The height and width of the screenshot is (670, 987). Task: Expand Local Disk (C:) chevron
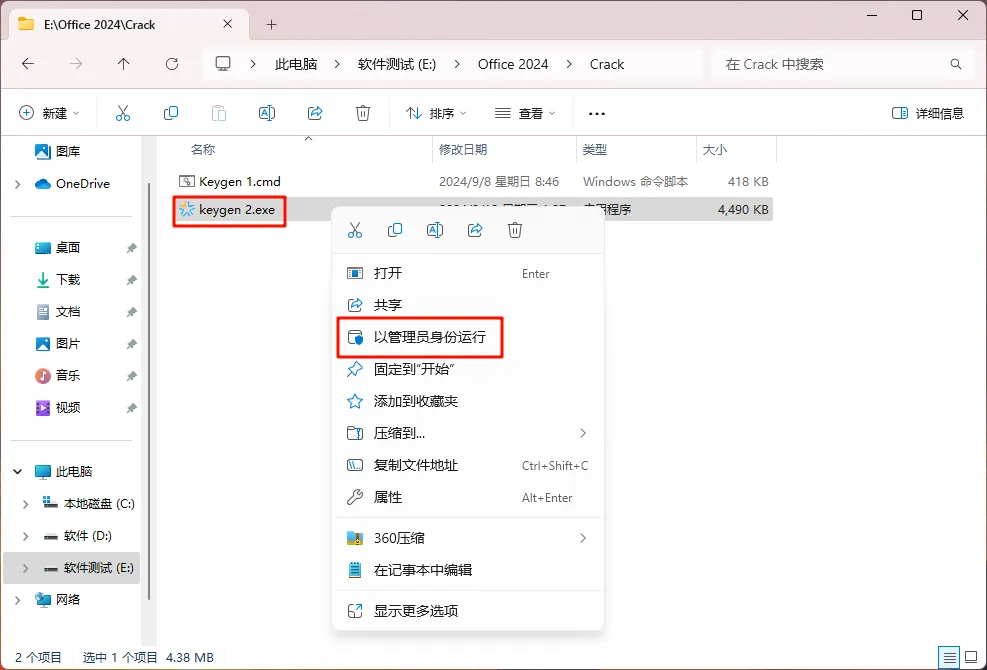point(25,504)
